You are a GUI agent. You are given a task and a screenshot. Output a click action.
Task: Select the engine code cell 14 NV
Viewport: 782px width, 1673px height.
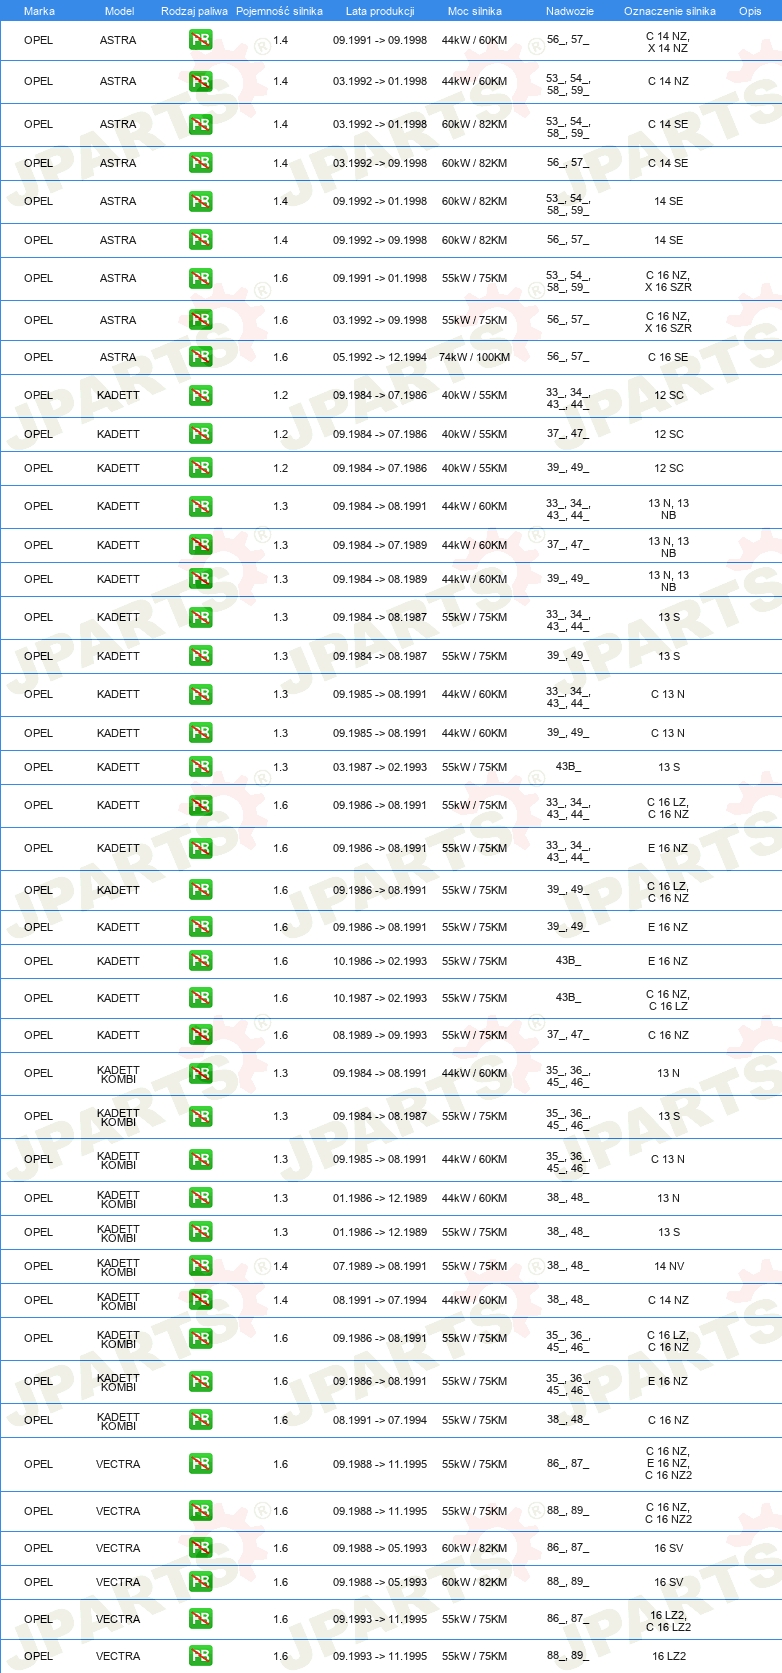pos(669,1267)
